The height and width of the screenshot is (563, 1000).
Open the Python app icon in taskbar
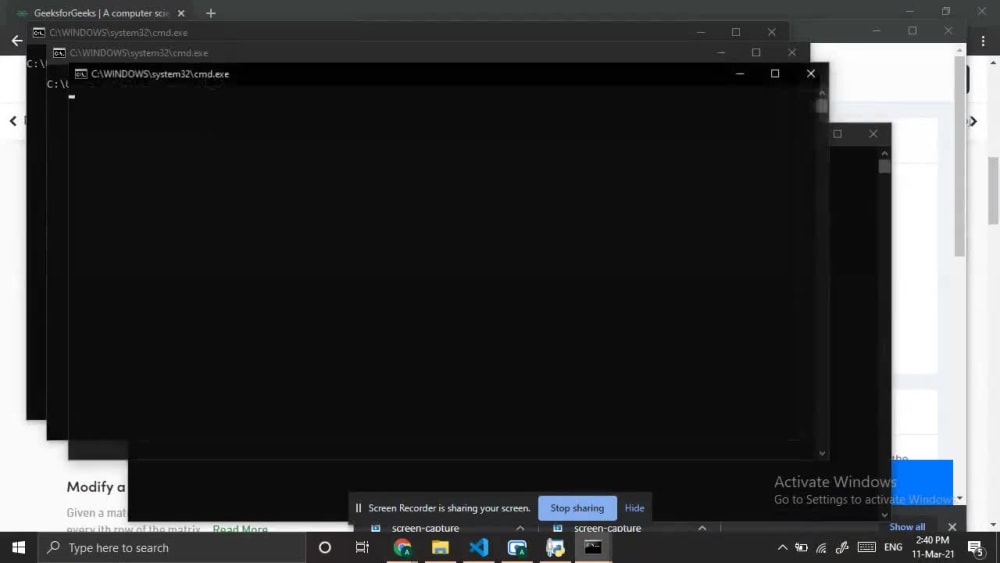[555, 548]
